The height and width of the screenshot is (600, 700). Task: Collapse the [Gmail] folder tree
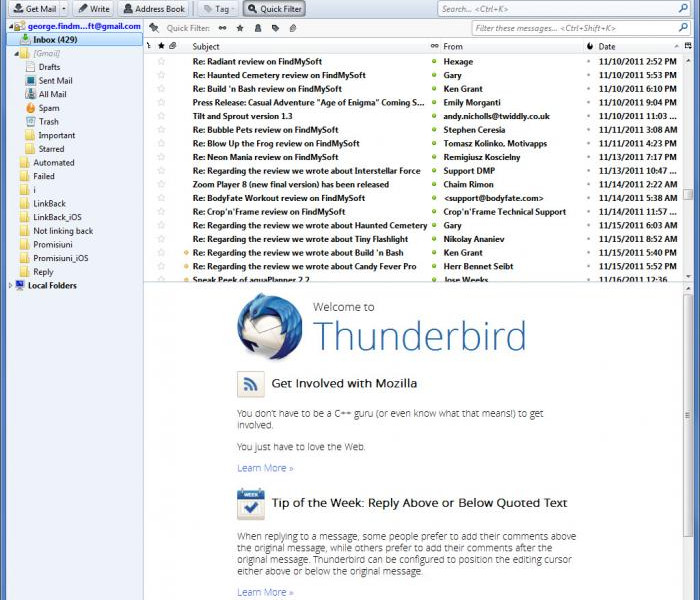[x=16, y=54]
